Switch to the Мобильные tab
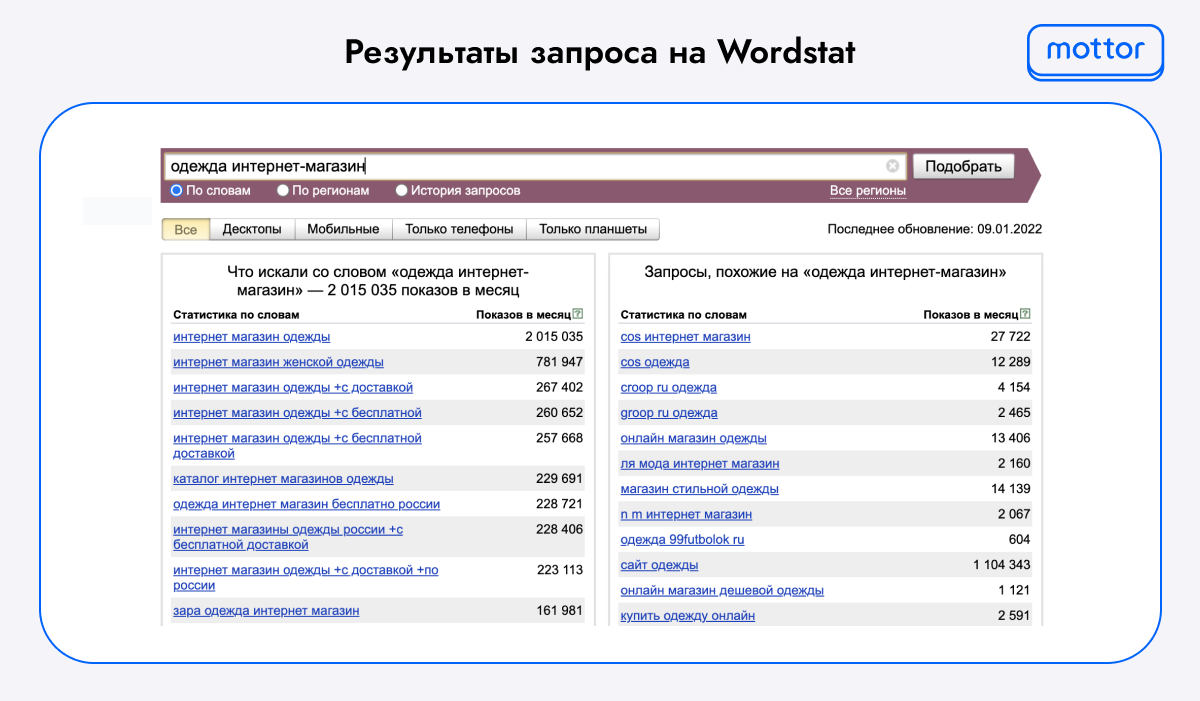Viewport: 1200px width, 701px height. 343,229
